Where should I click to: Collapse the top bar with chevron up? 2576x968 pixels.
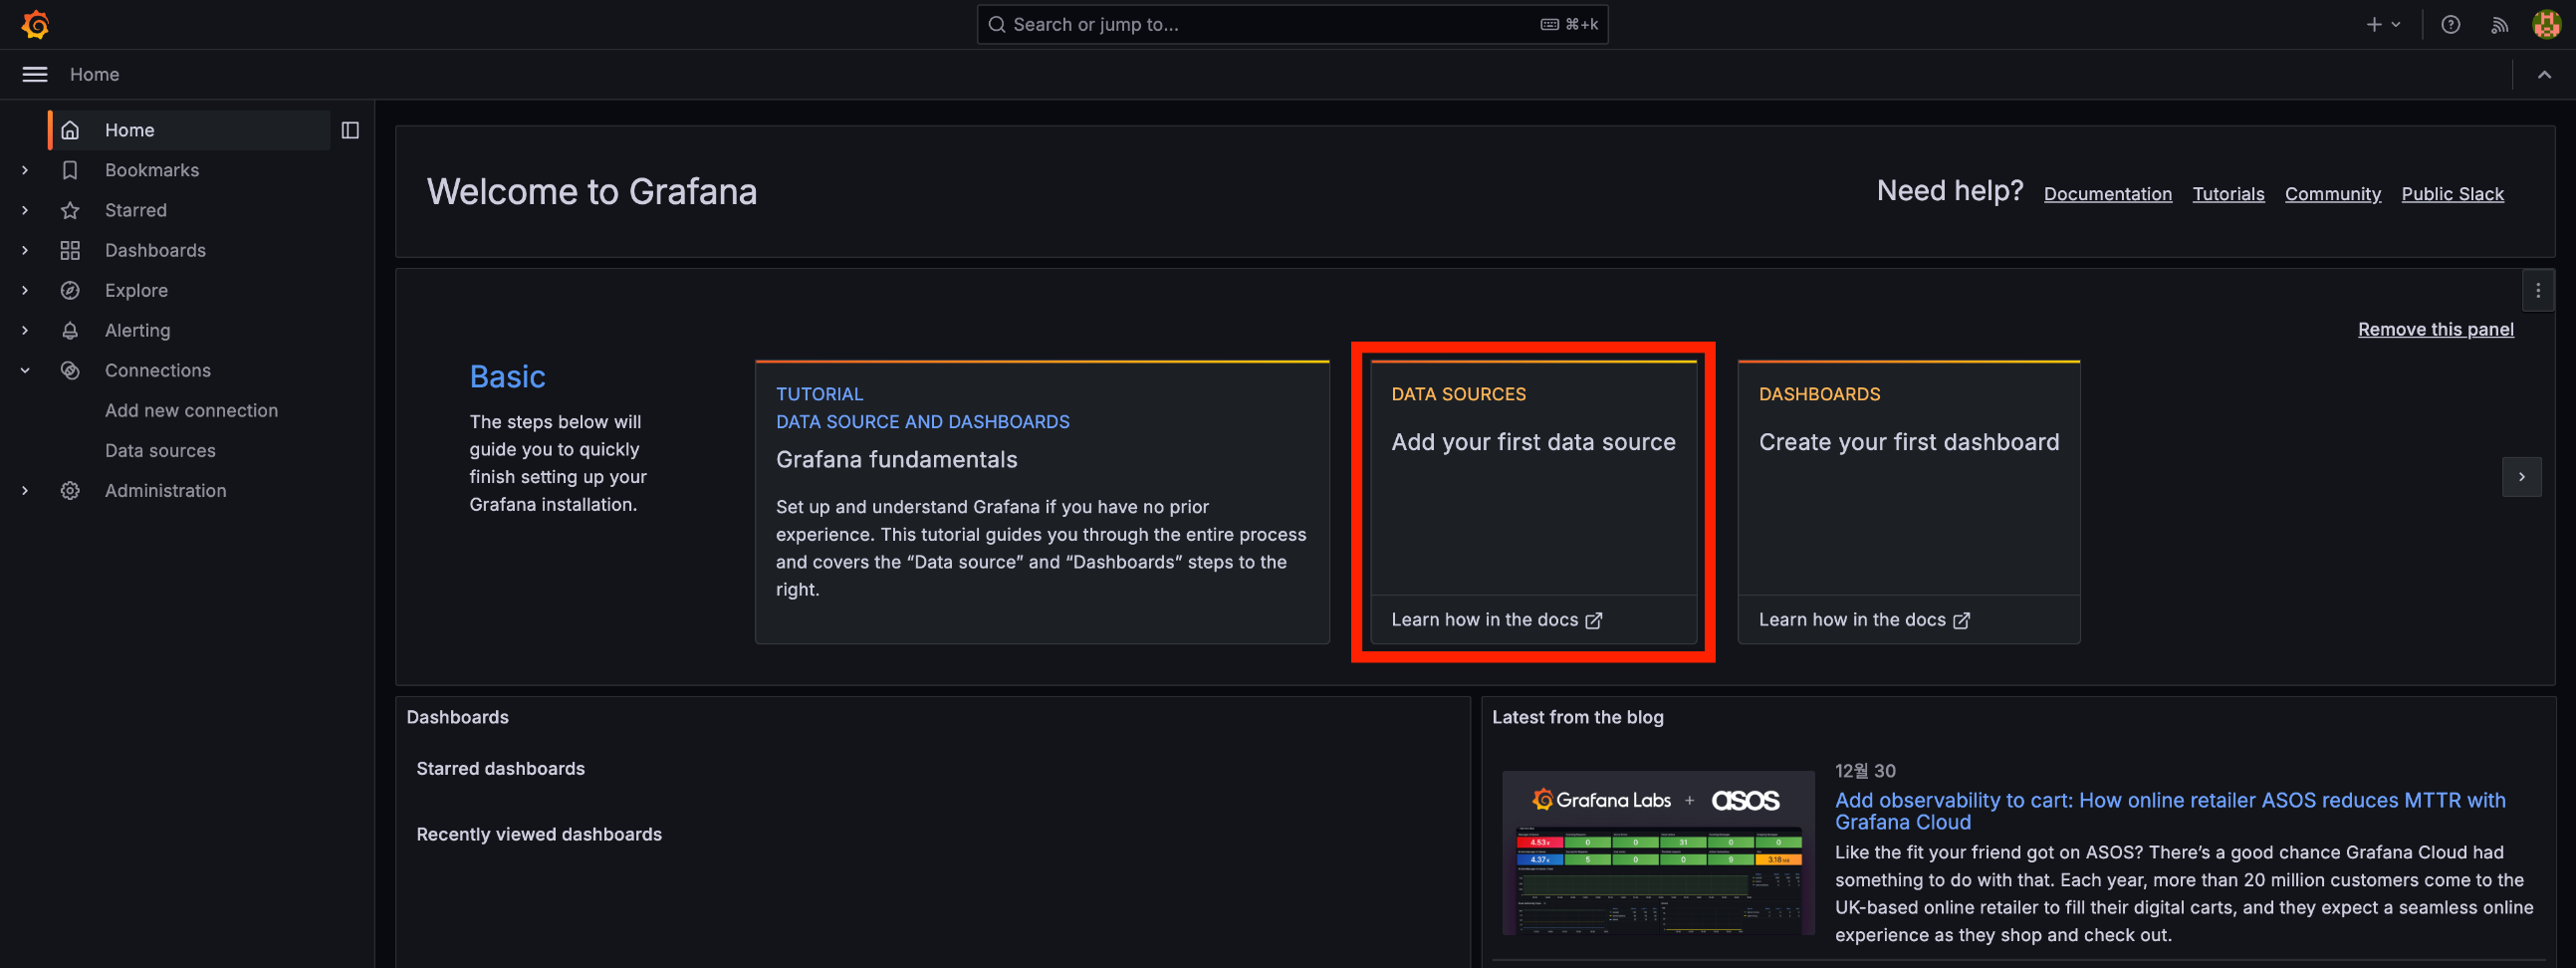[x=2544, y=74]
